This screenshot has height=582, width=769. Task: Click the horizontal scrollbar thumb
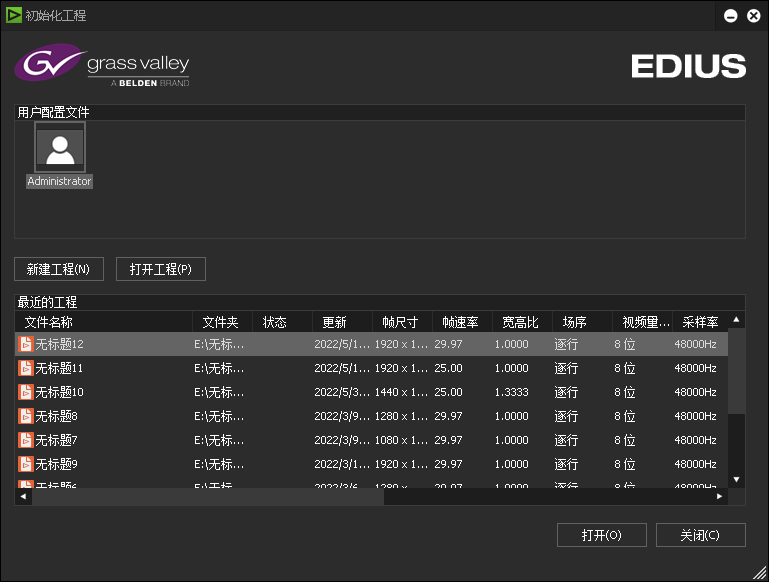coord(208,496)
